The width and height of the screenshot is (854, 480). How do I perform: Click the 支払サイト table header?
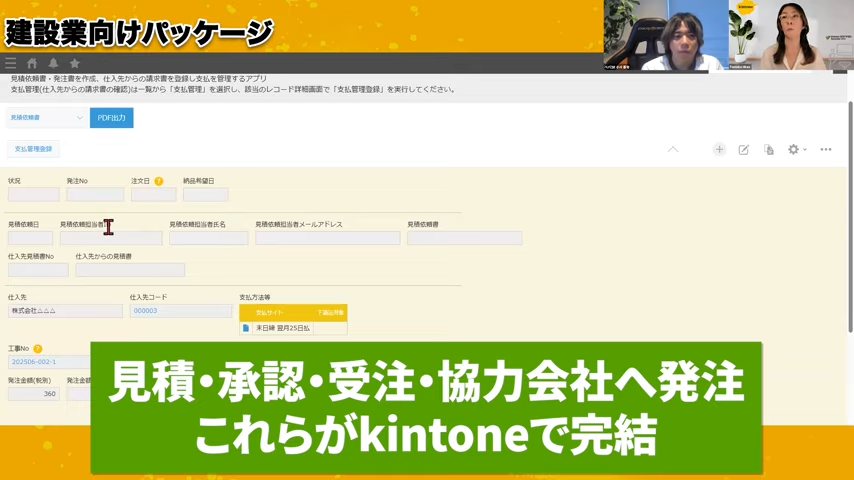coord(270,313)
